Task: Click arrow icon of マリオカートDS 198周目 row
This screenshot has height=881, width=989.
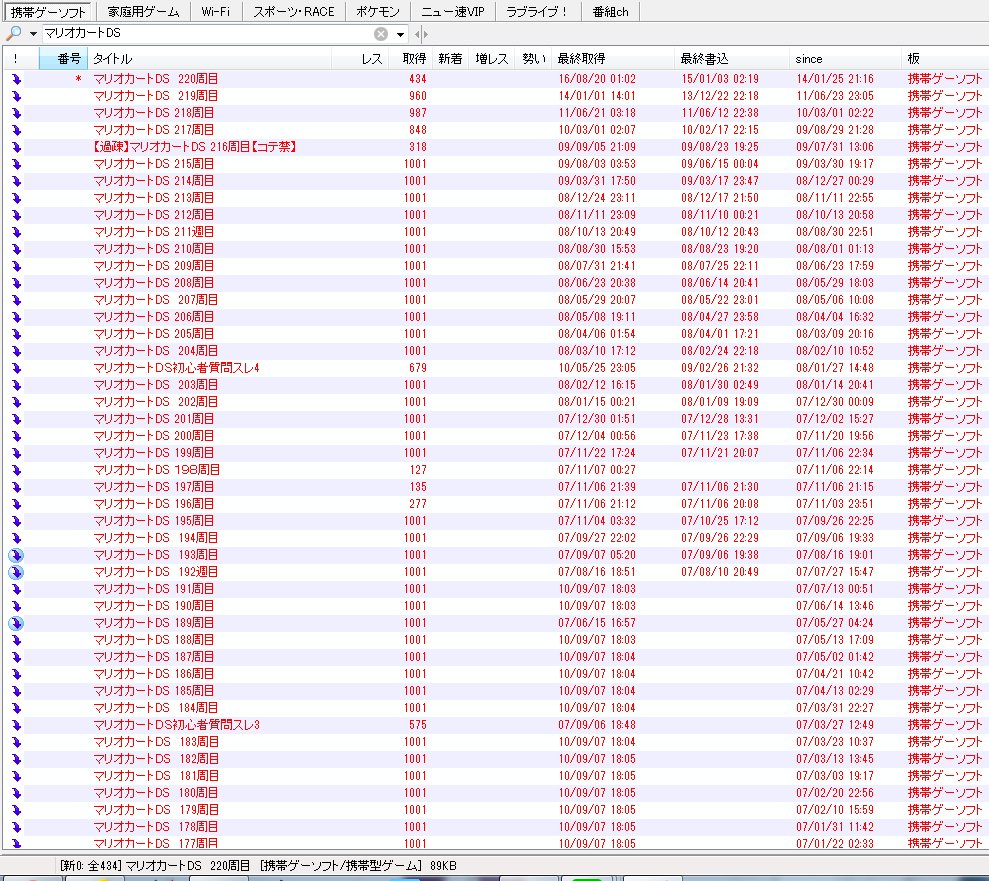Action: [x=16, y=470]
